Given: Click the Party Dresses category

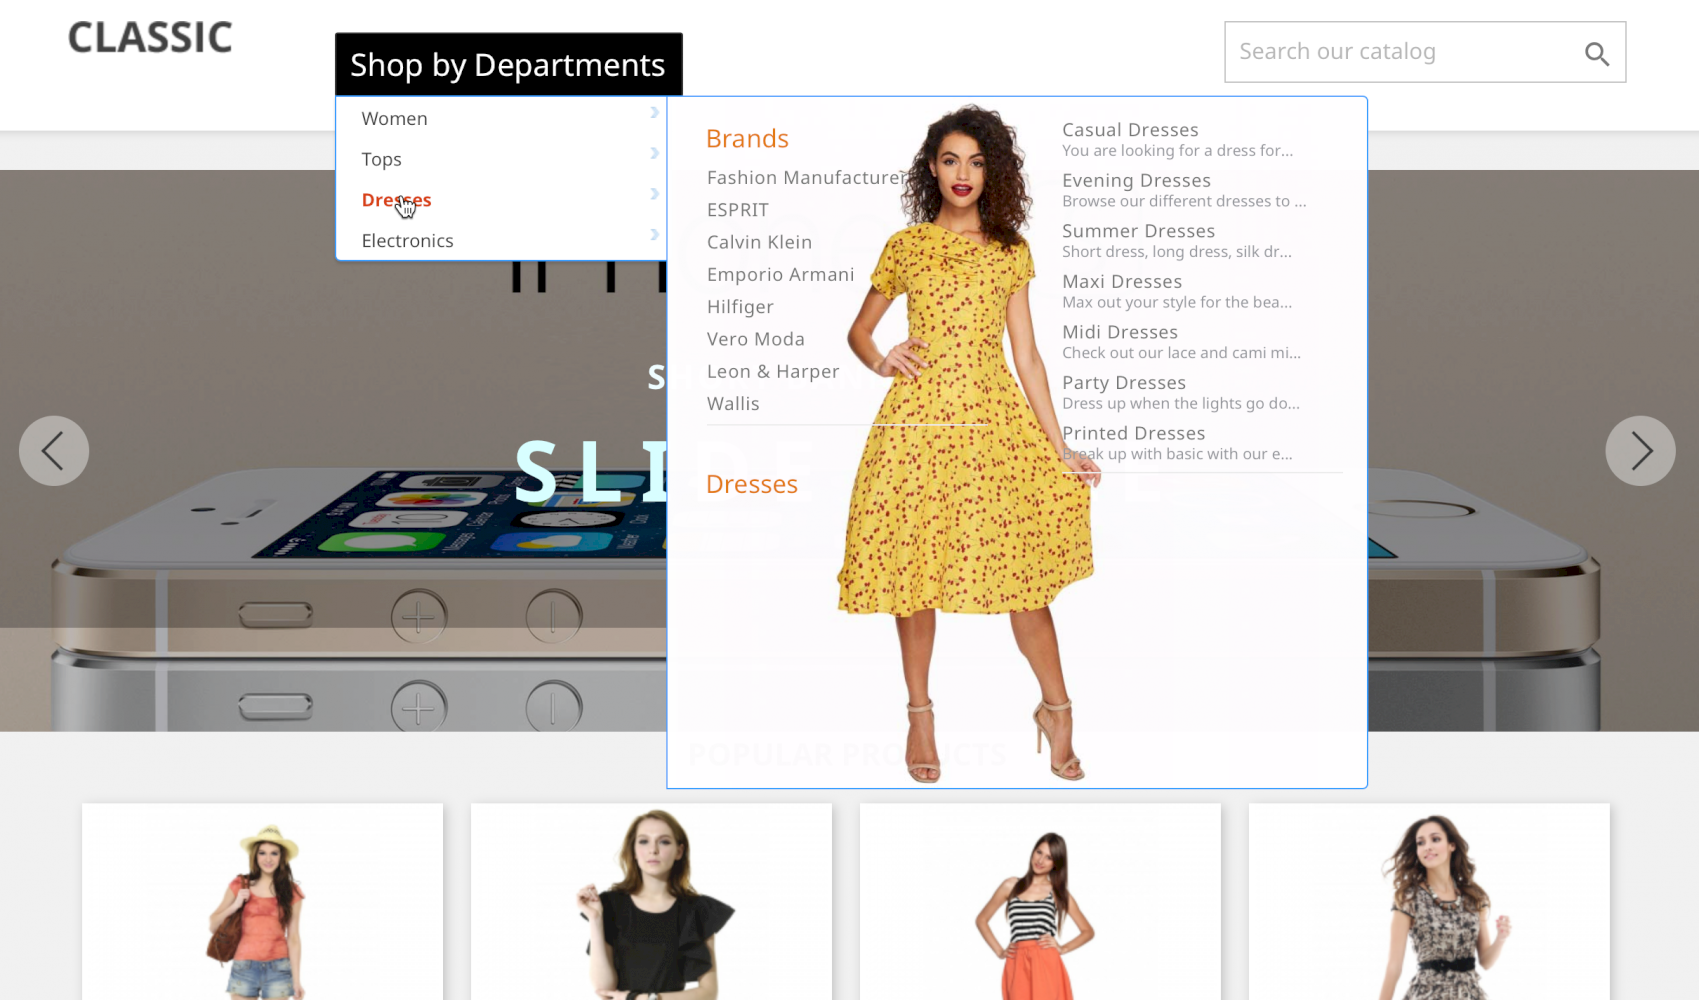Looking at the screenshot, I should tap(1124, 382).
